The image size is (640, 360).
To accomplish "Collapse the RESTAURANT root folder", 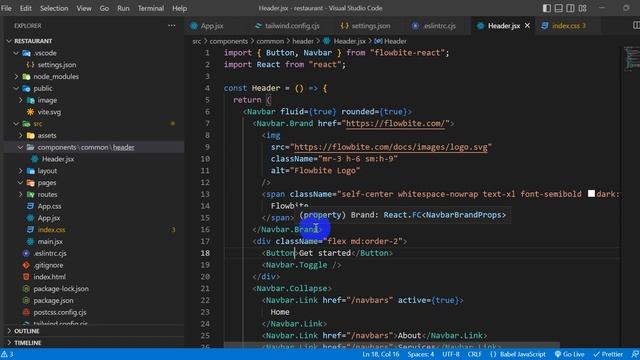I will pos(9,41).
